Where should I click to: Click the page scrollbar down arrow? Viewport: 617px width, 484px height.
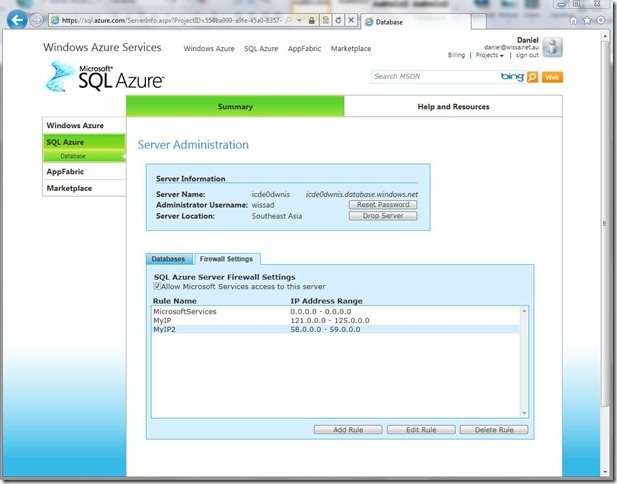tap(605, 471)
